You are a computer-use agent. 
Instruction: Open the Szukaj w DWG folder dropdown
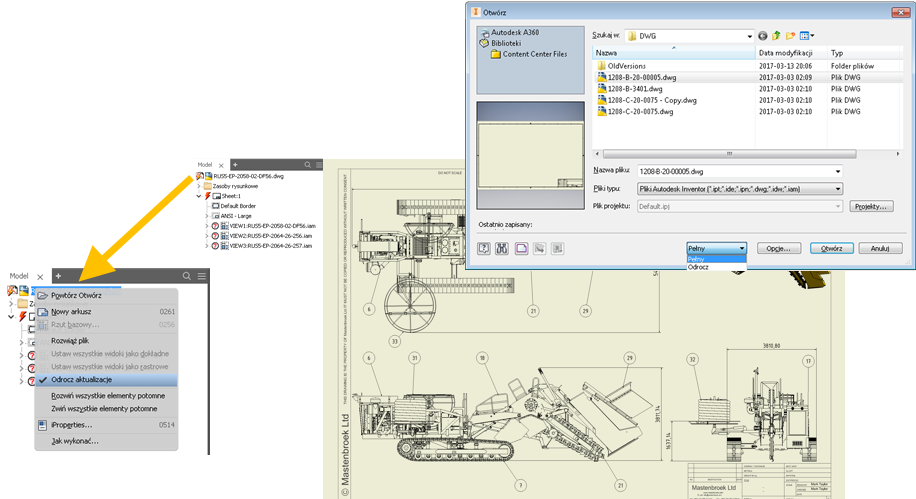click(x=750, y=36)
